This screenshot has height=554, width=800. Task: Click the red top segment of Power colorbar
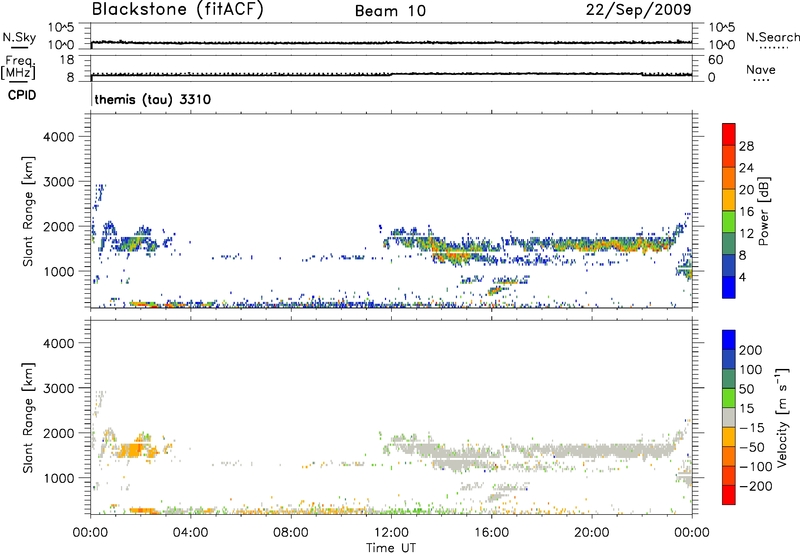729,134
